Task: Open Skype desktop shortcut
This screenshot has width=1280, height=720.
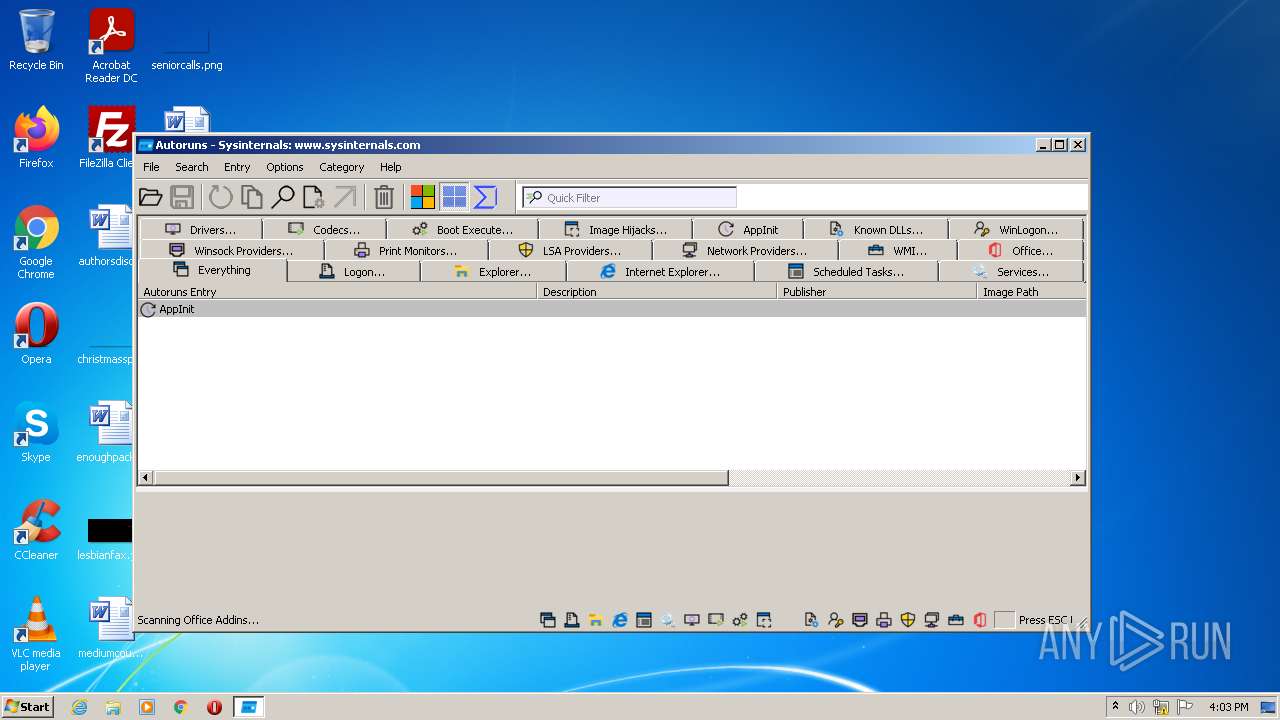Action: point(36,432)
